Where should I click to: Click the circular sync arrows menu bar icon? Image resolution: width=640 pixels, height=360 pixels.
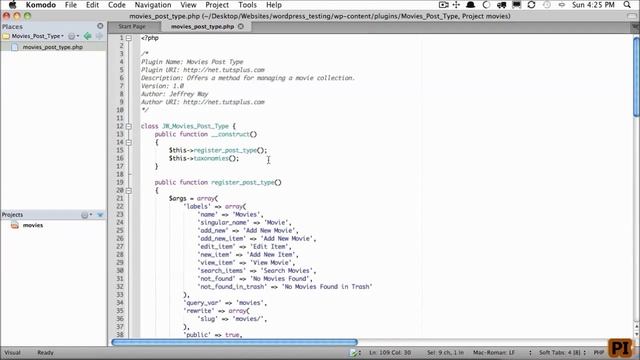pyautogui.click(x=531, y=5)
